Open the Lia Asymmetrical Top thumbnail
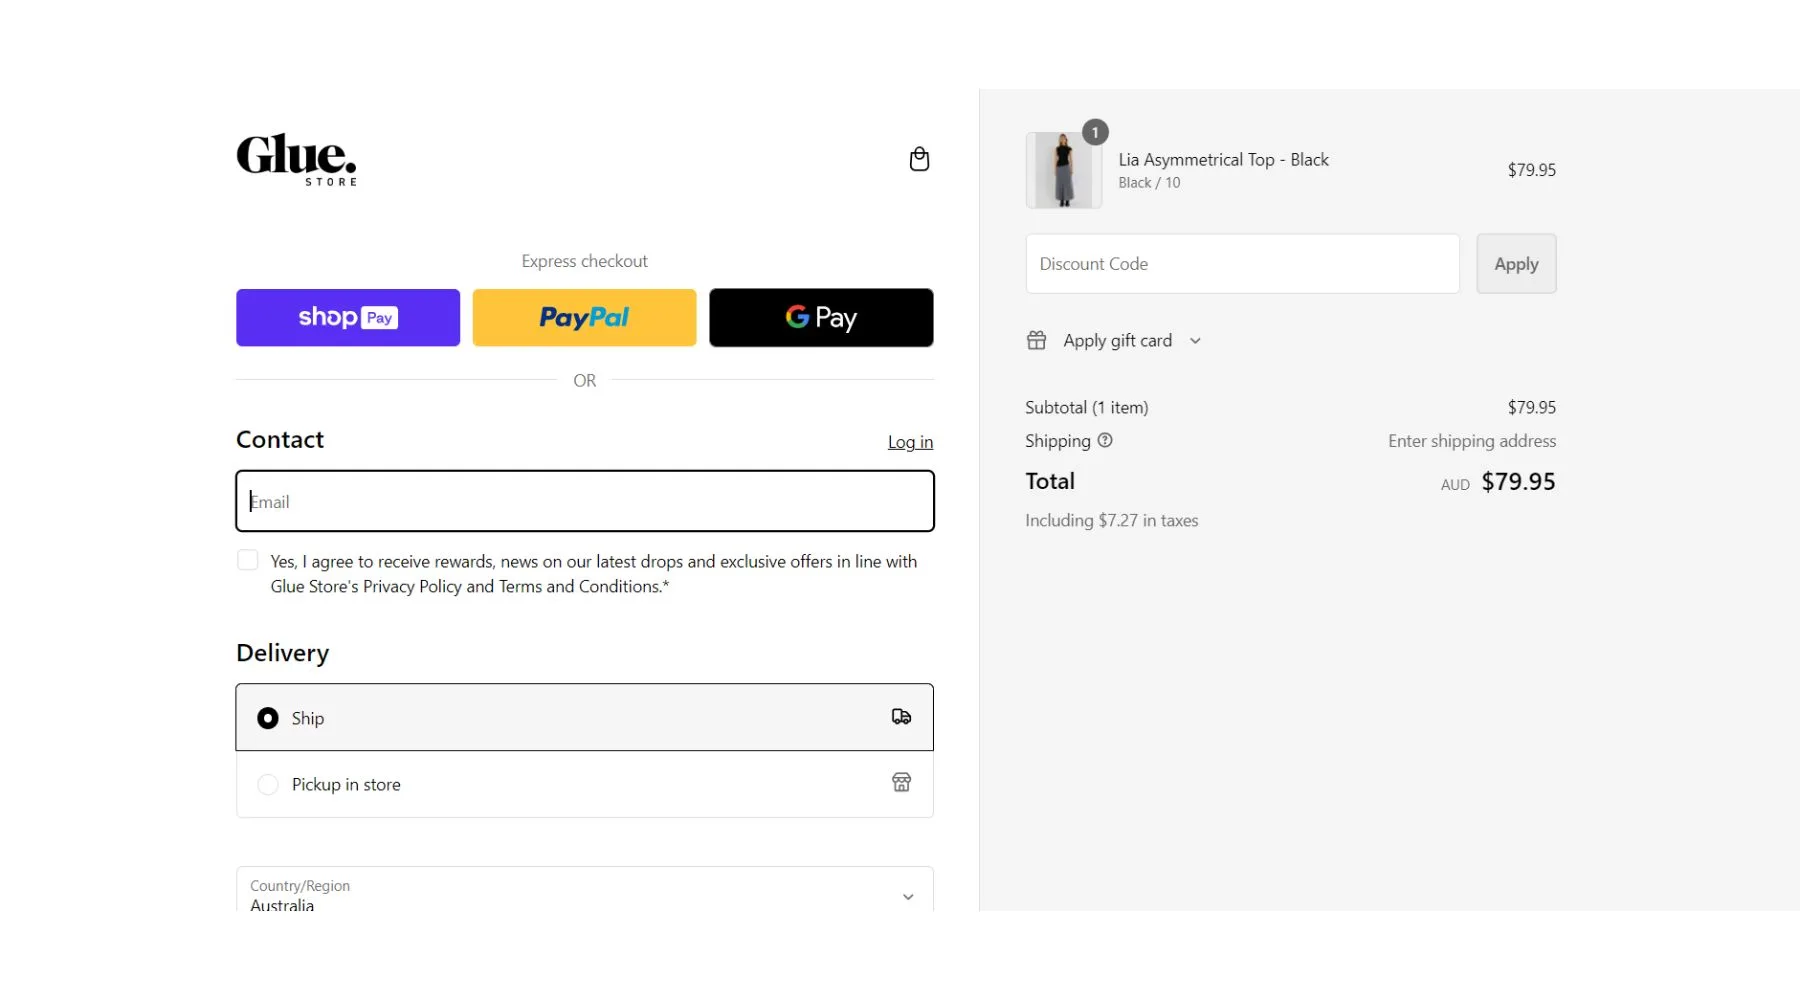 coord(1063,171)
